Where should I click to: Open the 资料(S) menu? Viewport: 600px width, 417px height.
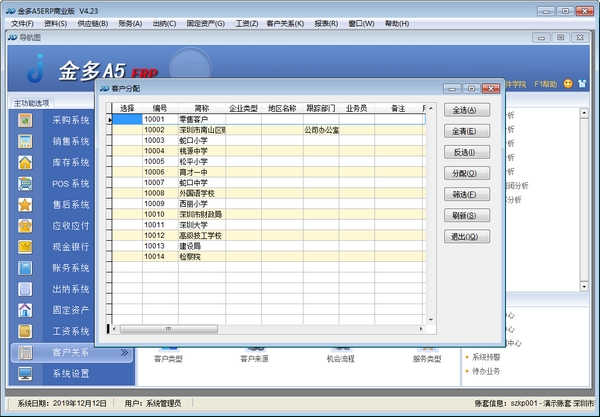tap(55, 24)
